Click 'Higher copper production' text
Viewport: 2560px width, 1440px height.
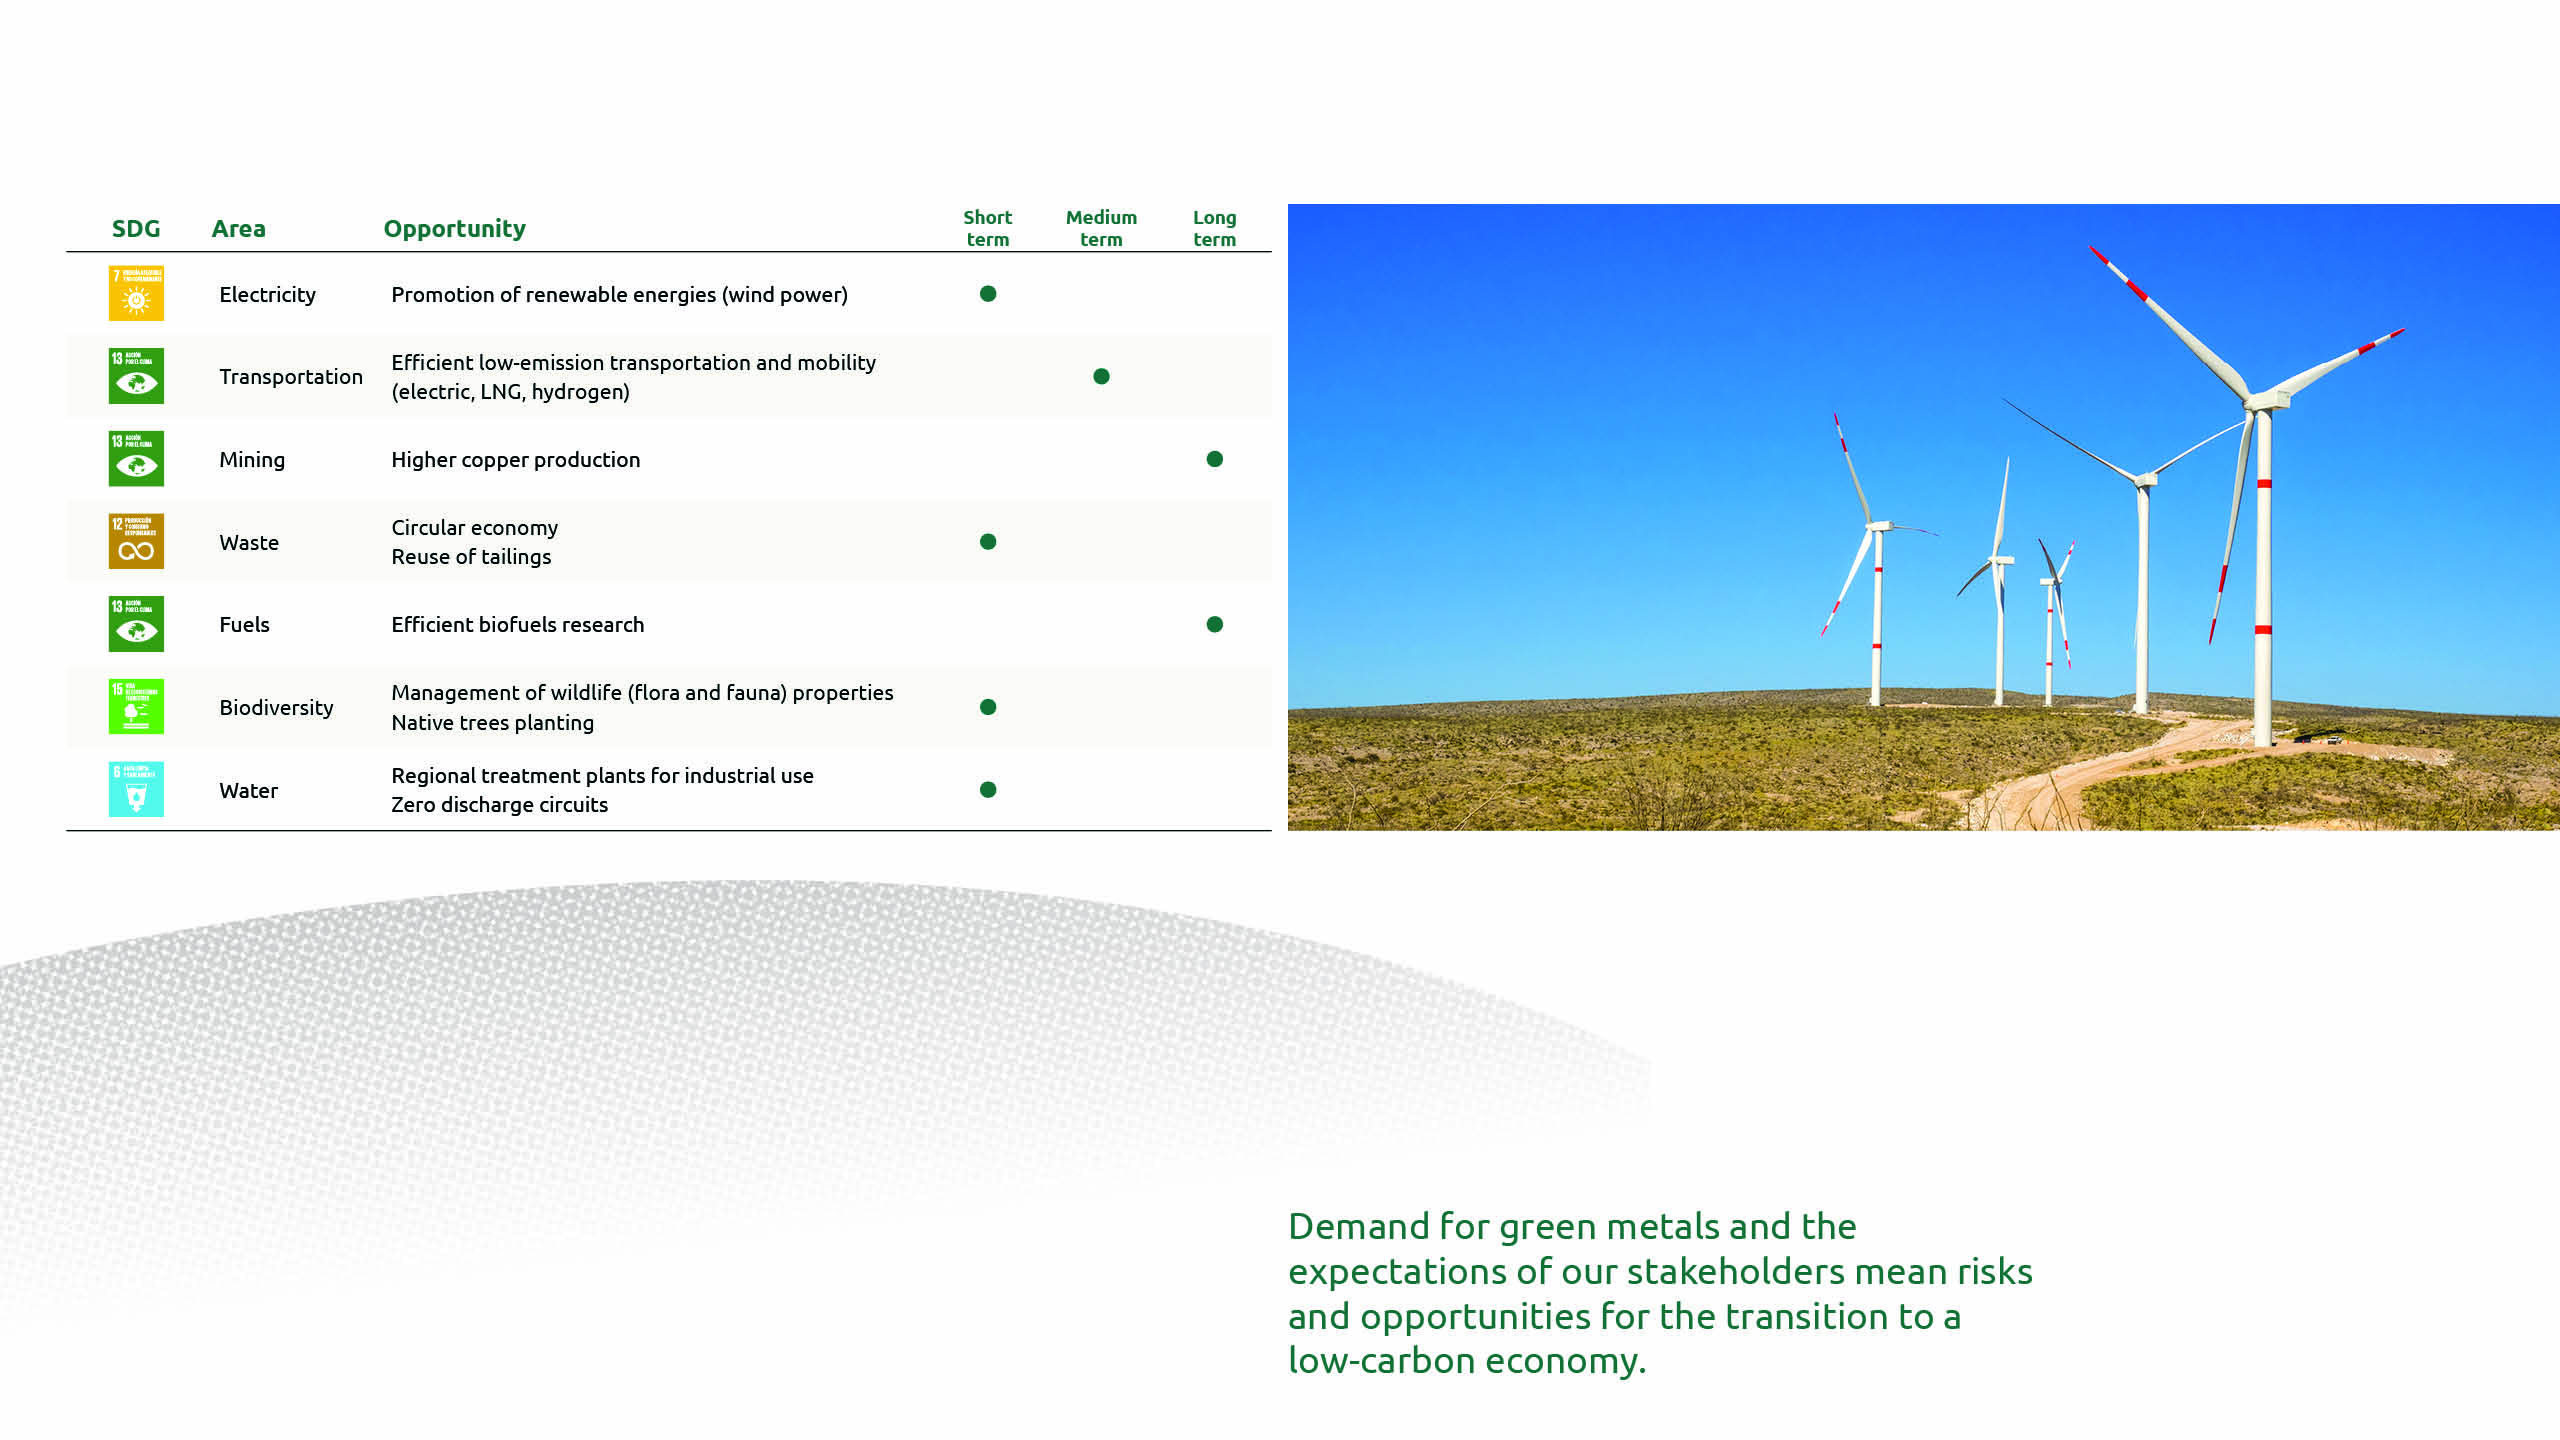pos(515,460)
